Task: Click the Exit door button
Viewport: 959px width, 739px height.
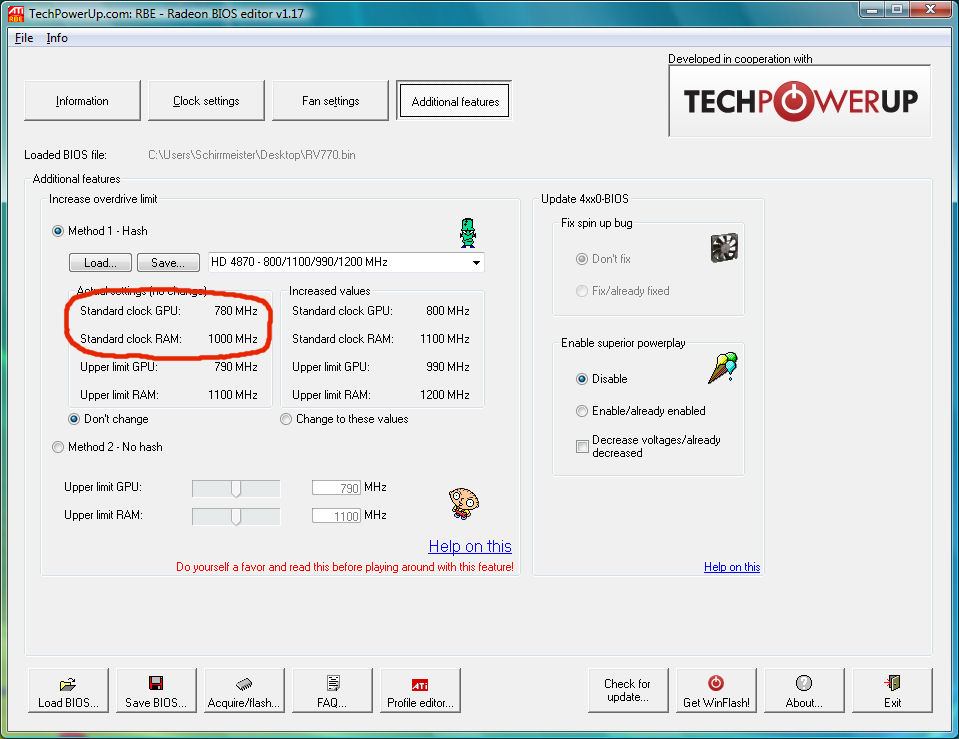Action: click(x=892, y=691)
